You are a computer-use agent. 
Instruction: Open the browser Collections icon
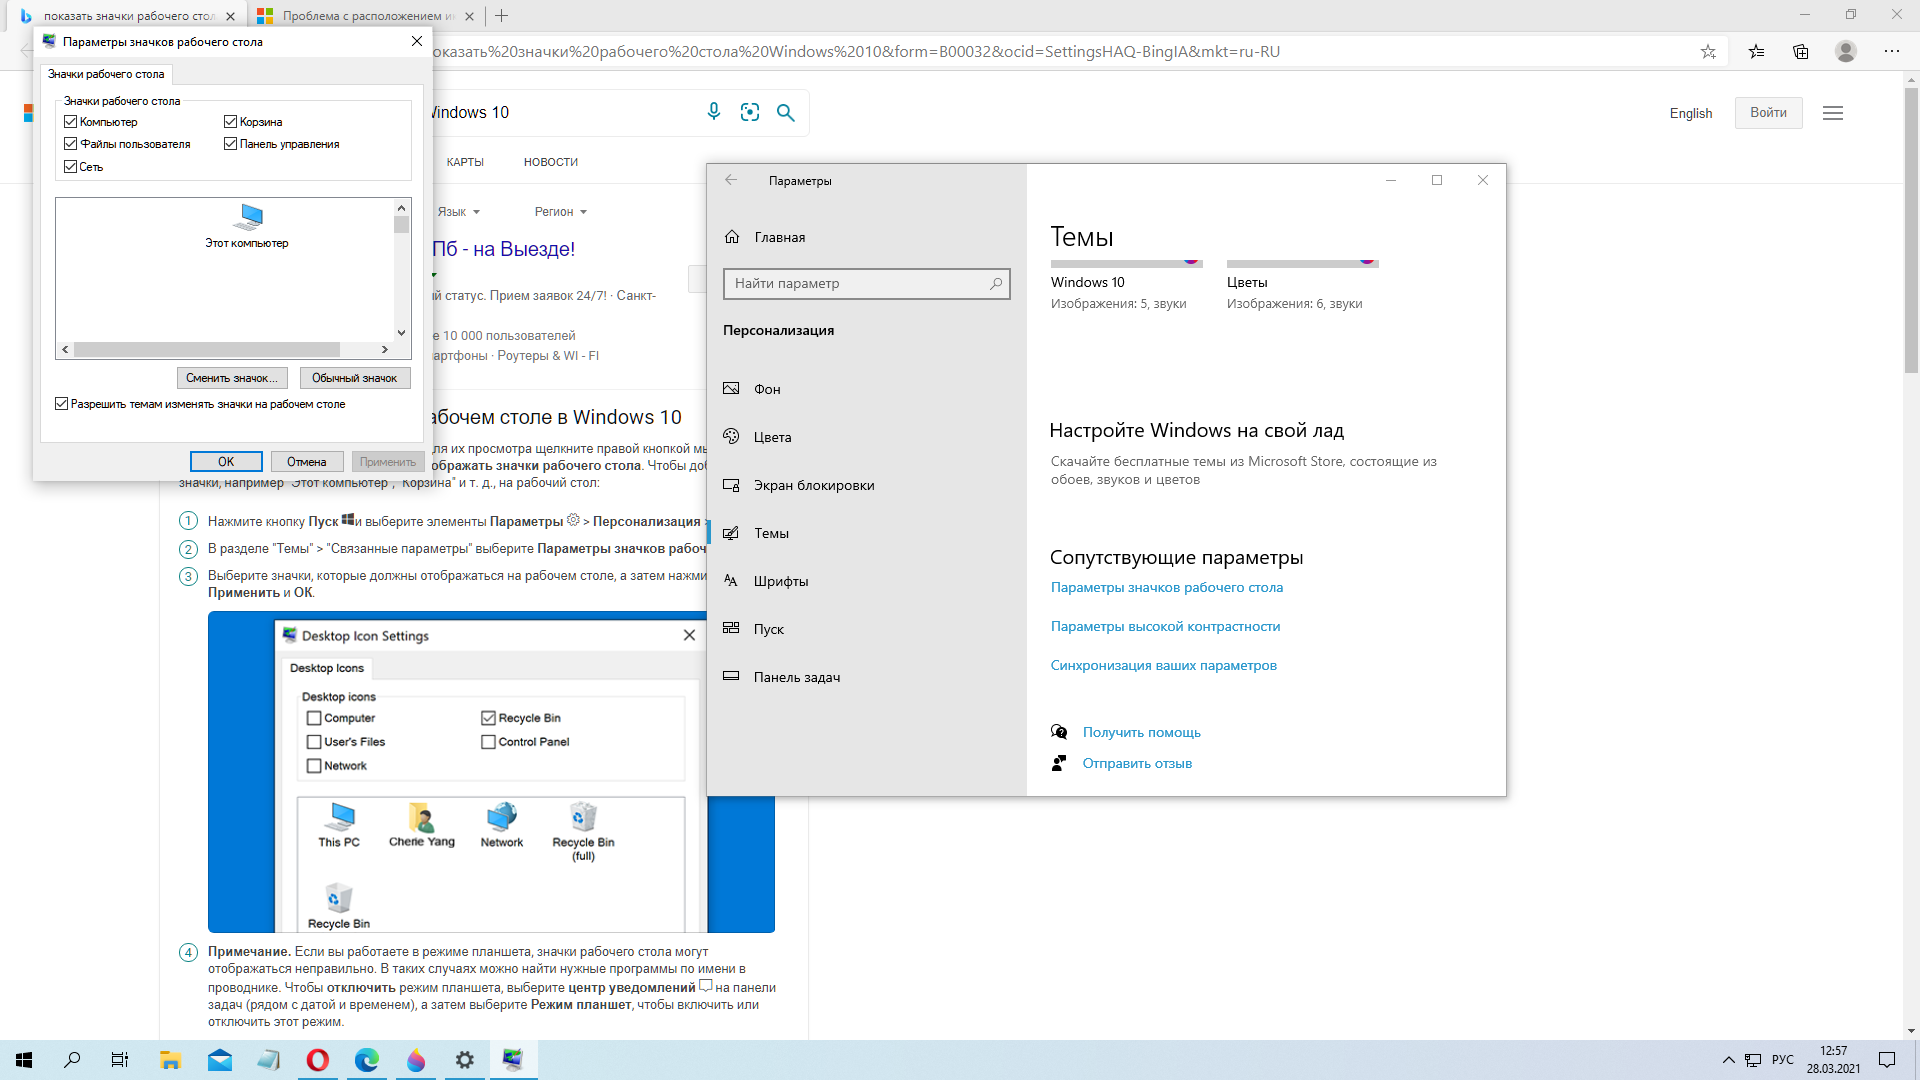point(1801,51)
